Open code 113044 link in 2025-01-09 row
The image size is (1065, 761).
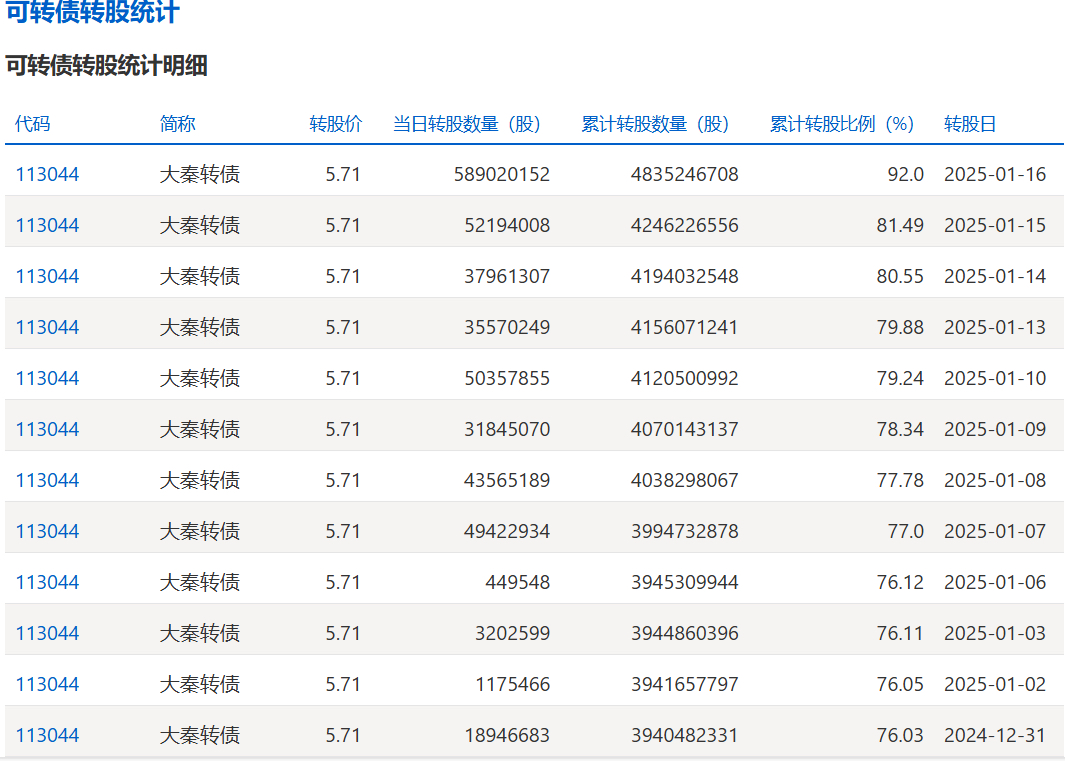47,429
